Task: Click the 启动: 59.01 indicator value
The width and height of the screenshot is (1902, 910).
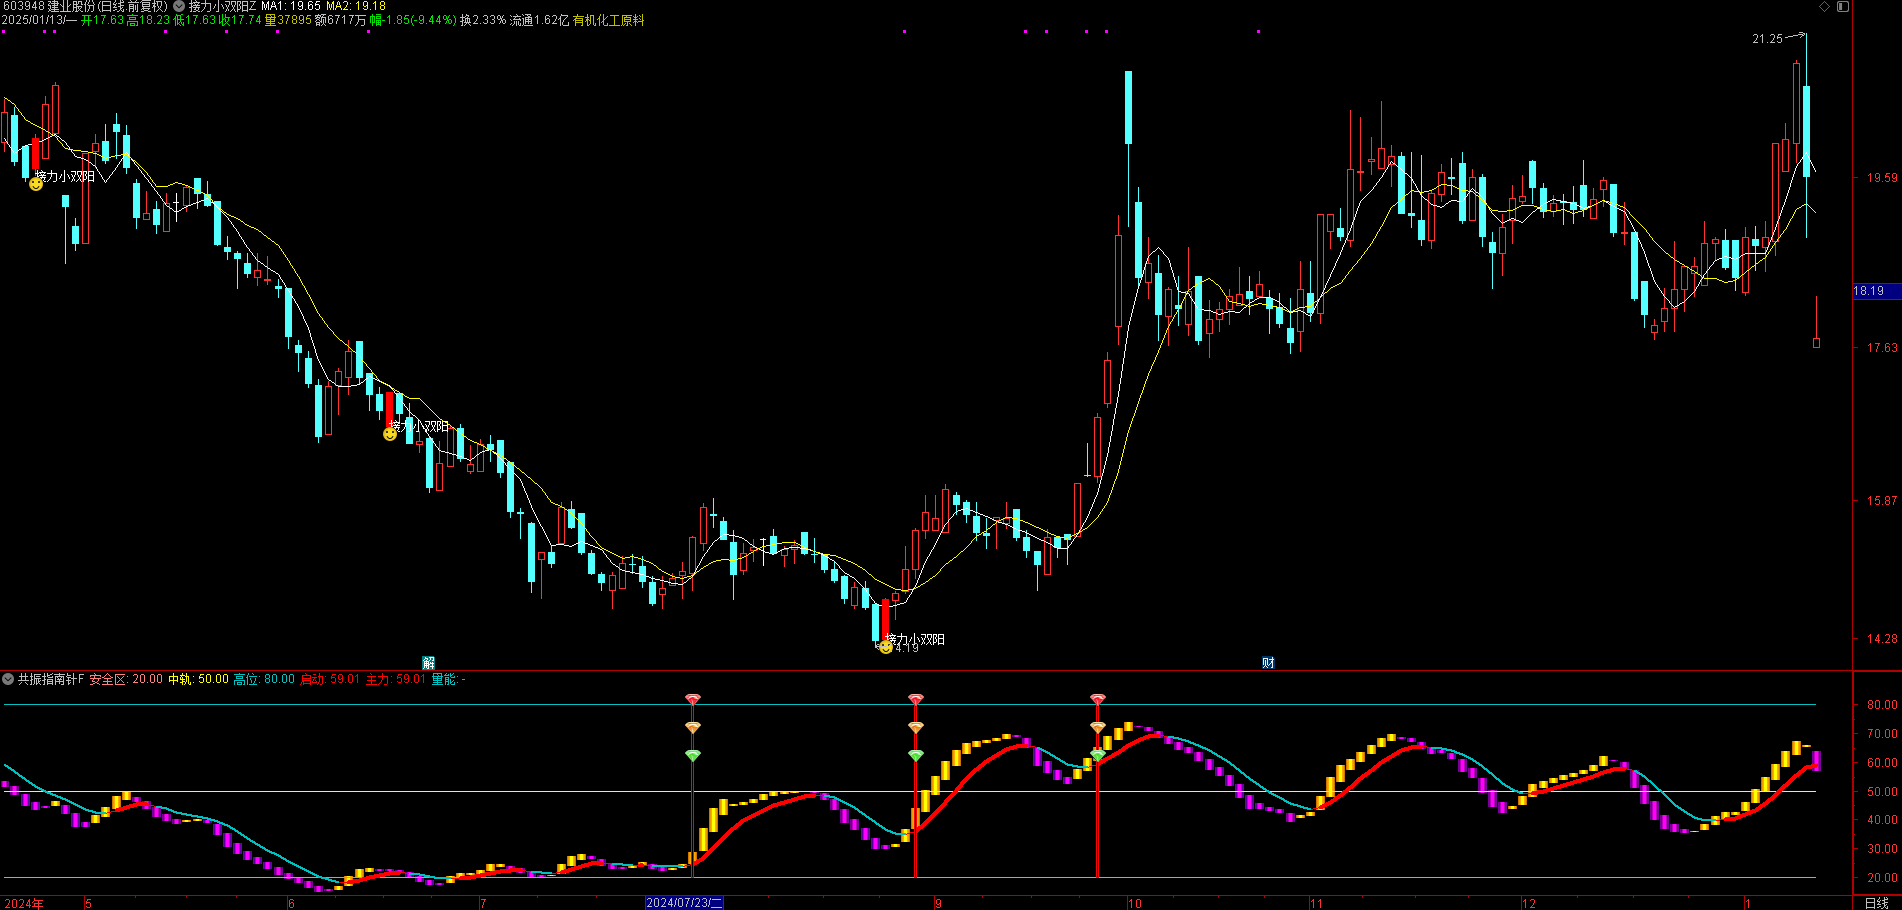Action: 330,679
